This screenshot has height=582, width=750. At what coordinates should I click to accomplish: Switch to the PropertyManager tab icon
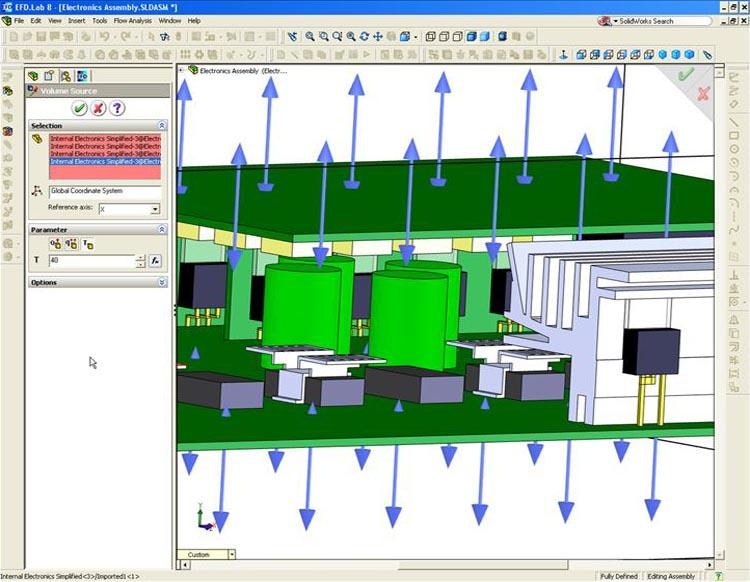(49, 76)
